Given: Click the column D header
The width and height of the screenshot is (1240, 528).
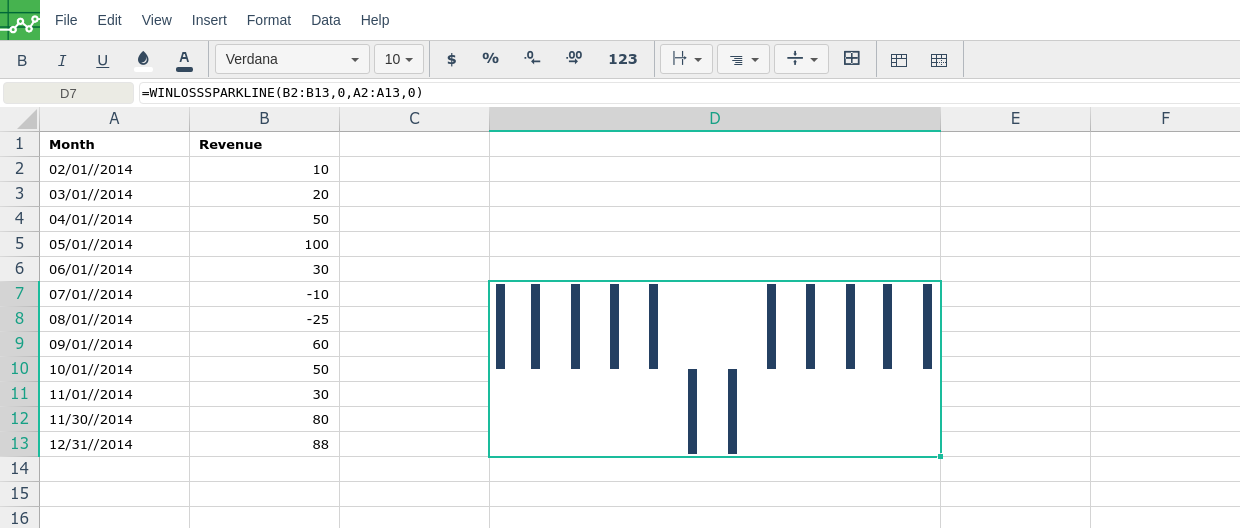Looking at the screenshot, I should point(715,119).
